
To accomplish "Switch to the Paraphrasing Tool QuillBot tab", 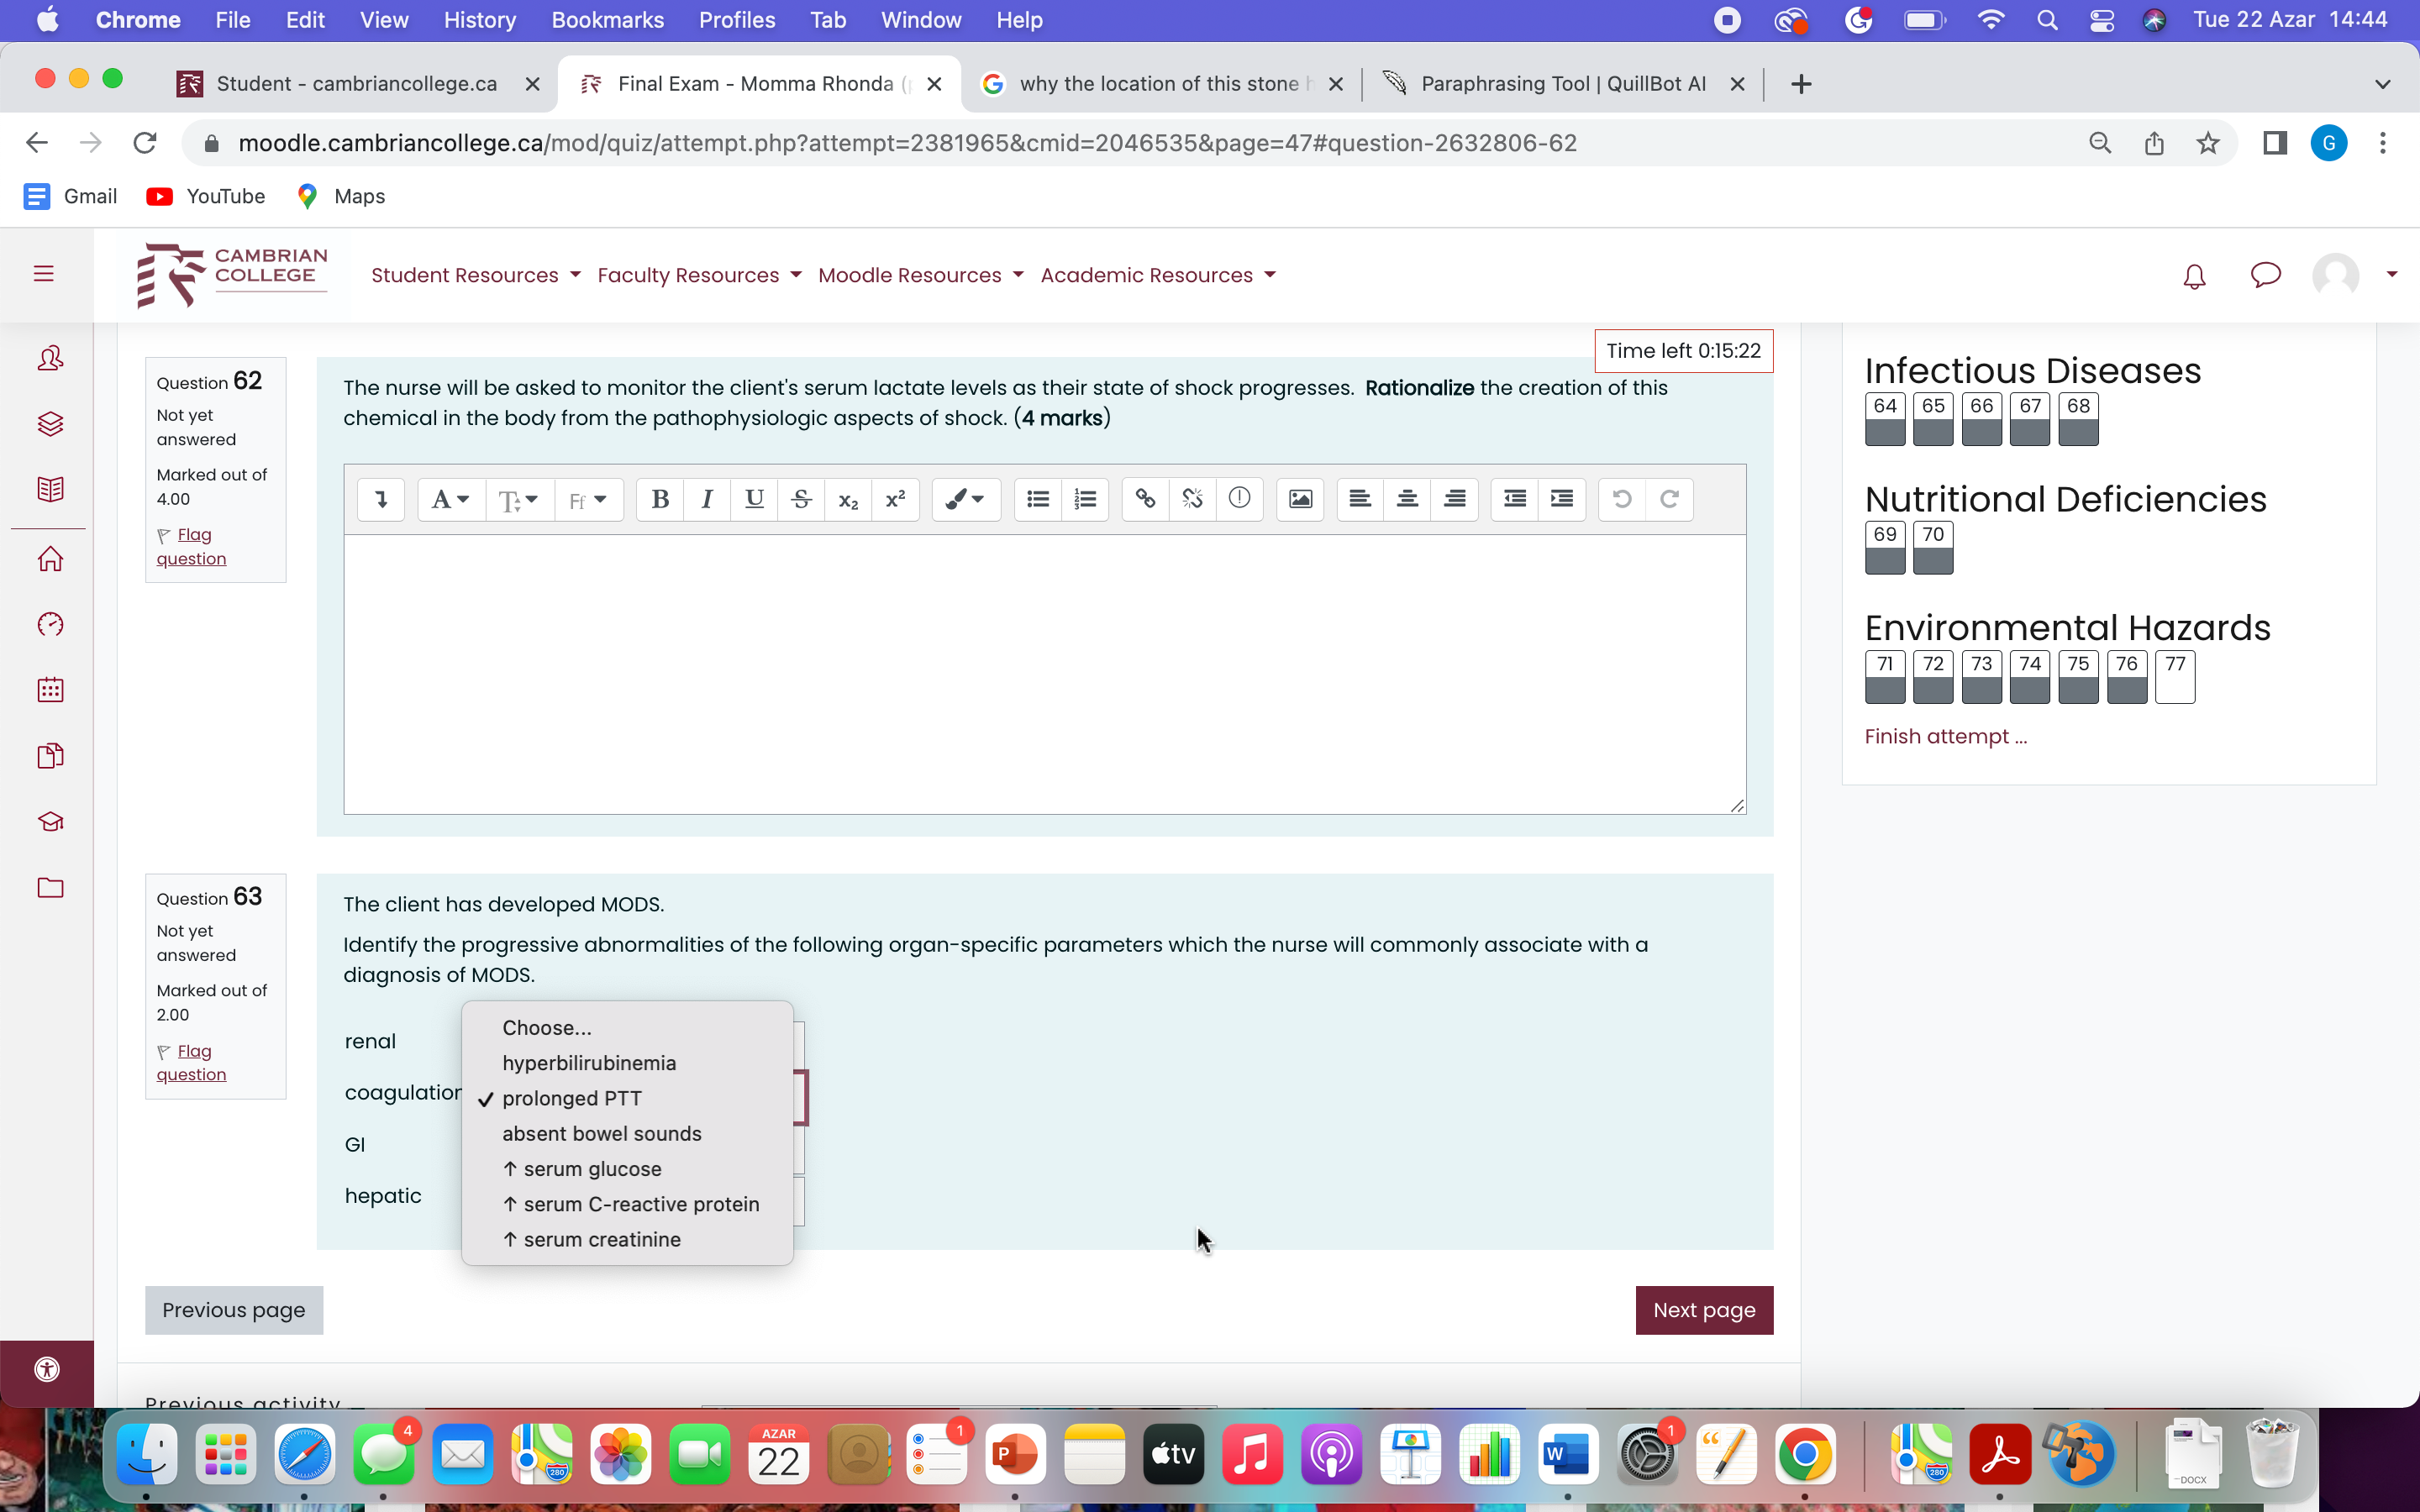I will (1560, 84).
